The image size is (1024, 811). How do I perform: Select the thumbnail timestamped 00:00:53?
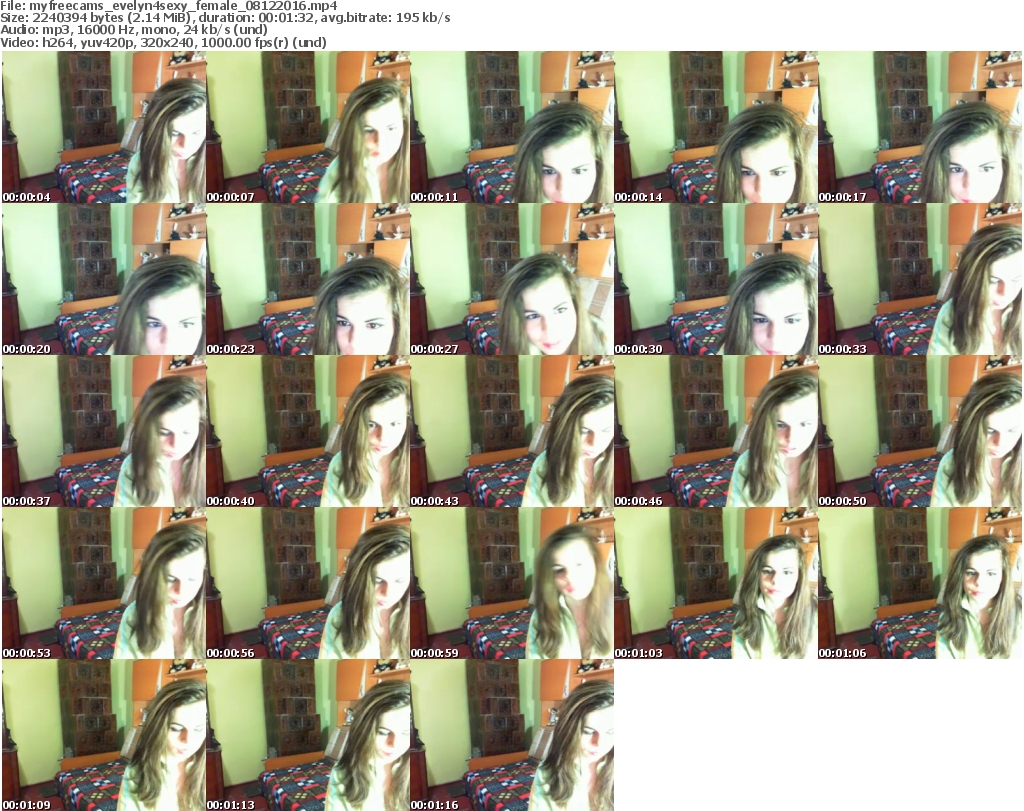[104, 584]
